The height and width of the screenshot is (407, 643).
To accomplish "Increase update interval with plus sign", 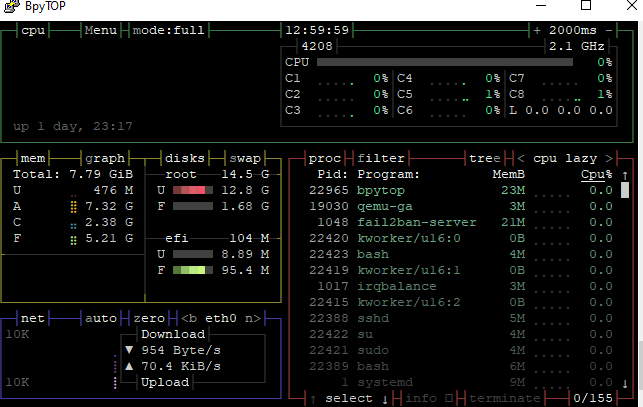I will [537, 30].
